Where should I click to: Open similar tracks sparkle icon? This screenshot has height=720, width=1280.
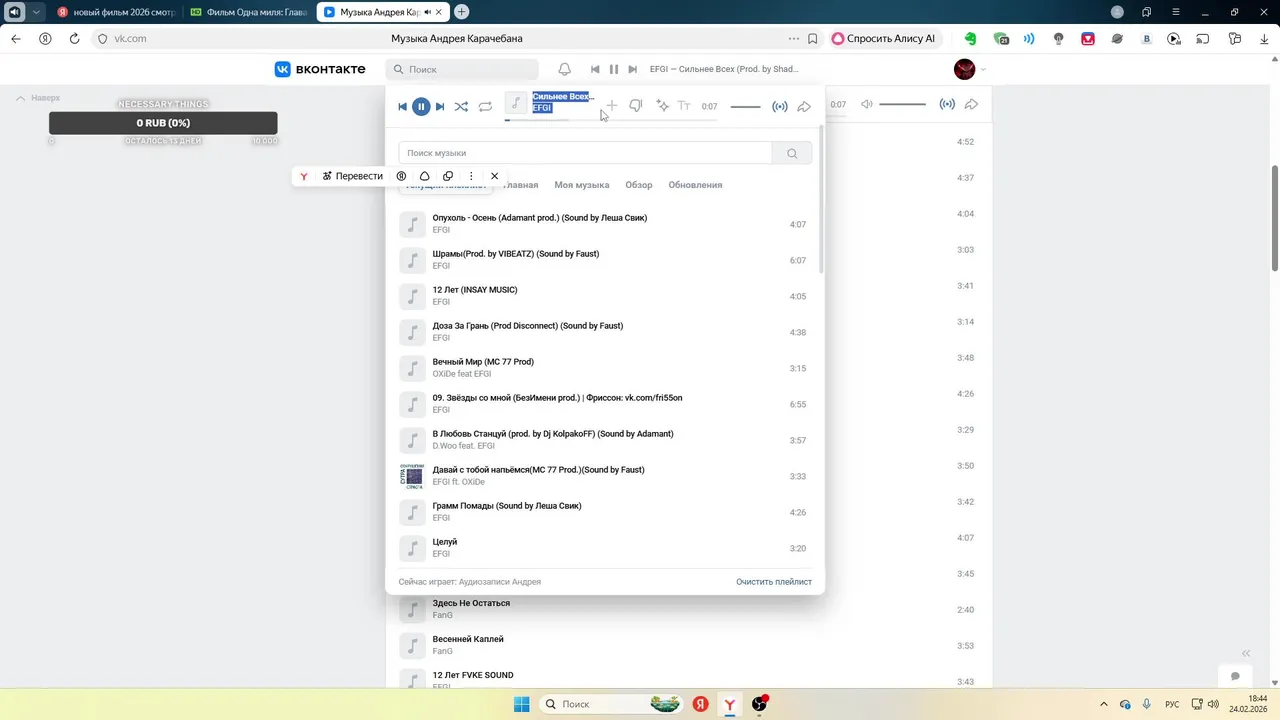[662, 106]
